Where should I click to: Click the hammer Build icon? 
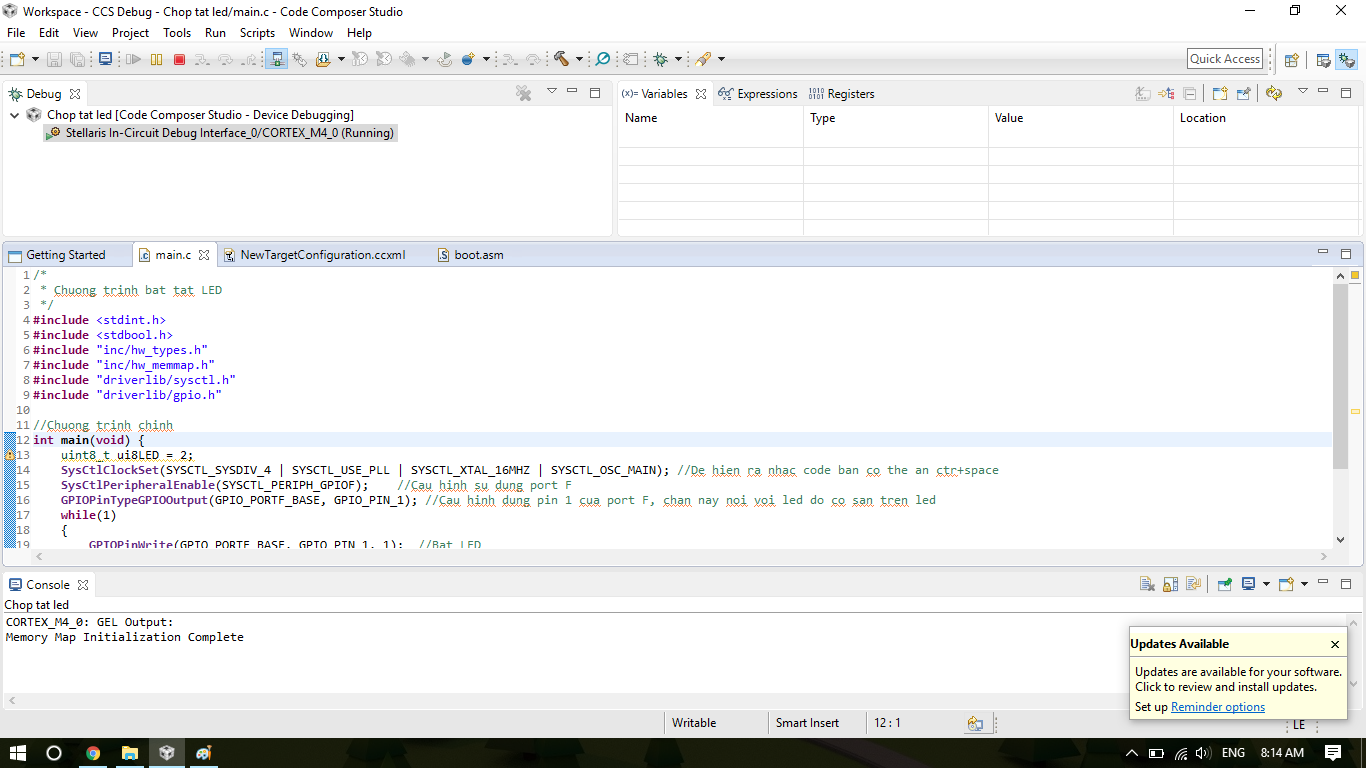coord(561,60)
